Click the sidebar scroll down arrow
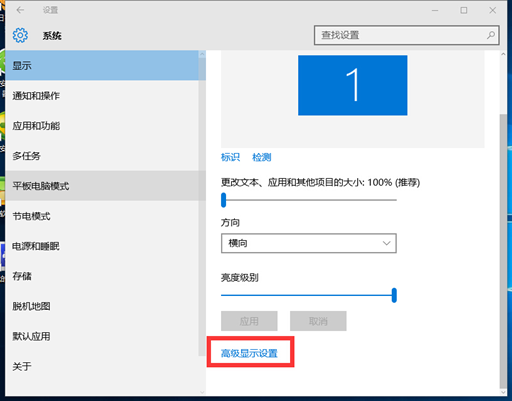 202,392
